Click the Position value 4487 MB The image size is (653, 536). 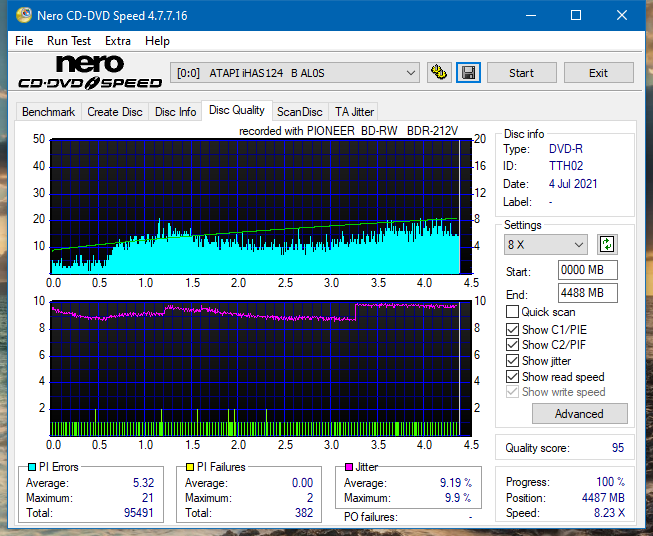[x=603, y=498]
